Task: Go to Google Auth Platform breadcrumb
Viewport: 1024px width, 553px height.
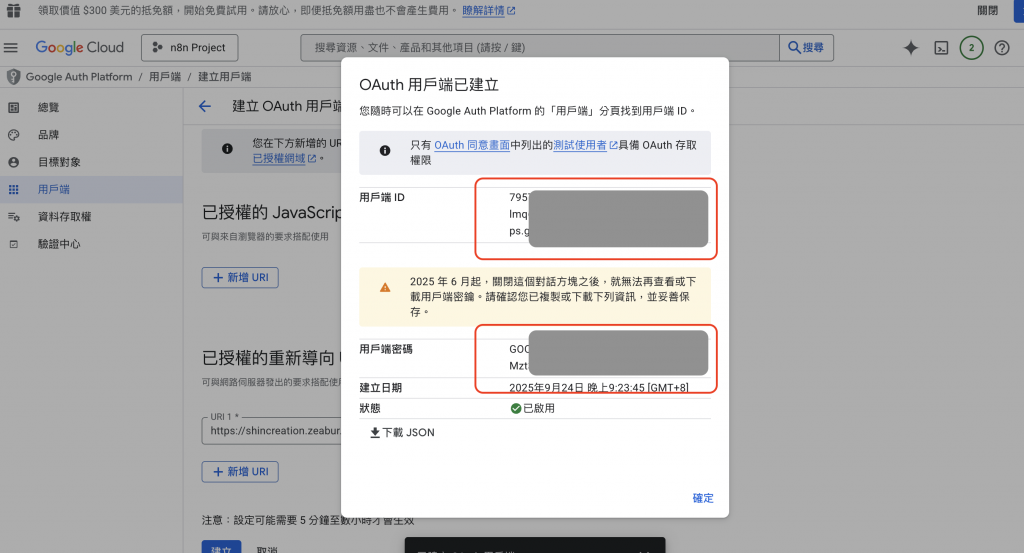Action: click(79, 77)
